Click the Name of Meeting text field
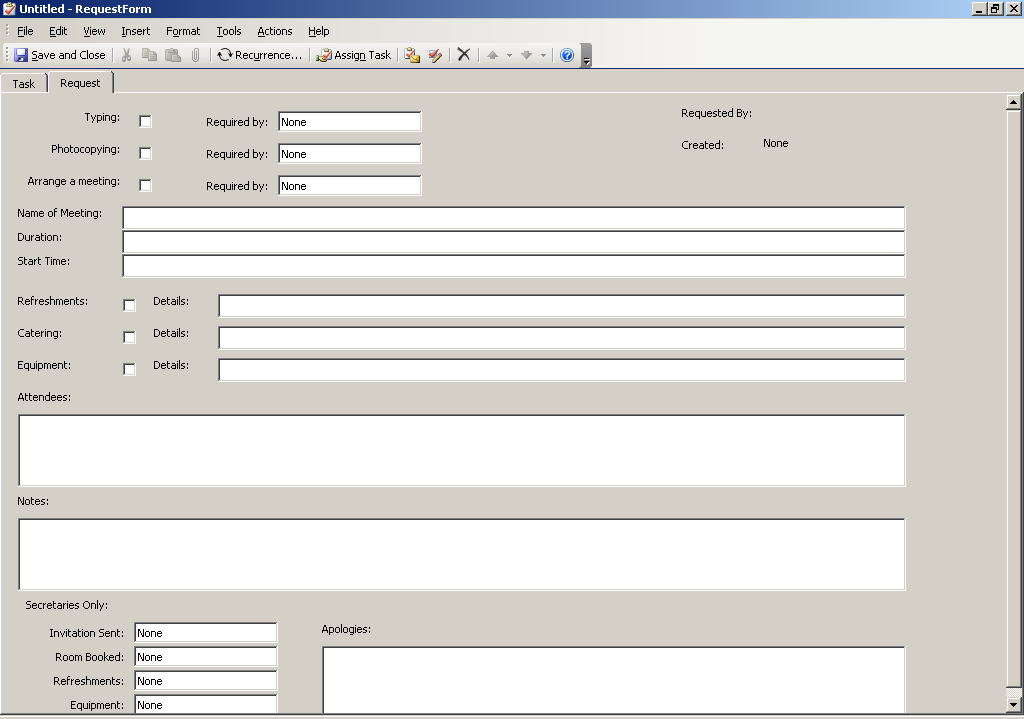 [x=513, y=218]
